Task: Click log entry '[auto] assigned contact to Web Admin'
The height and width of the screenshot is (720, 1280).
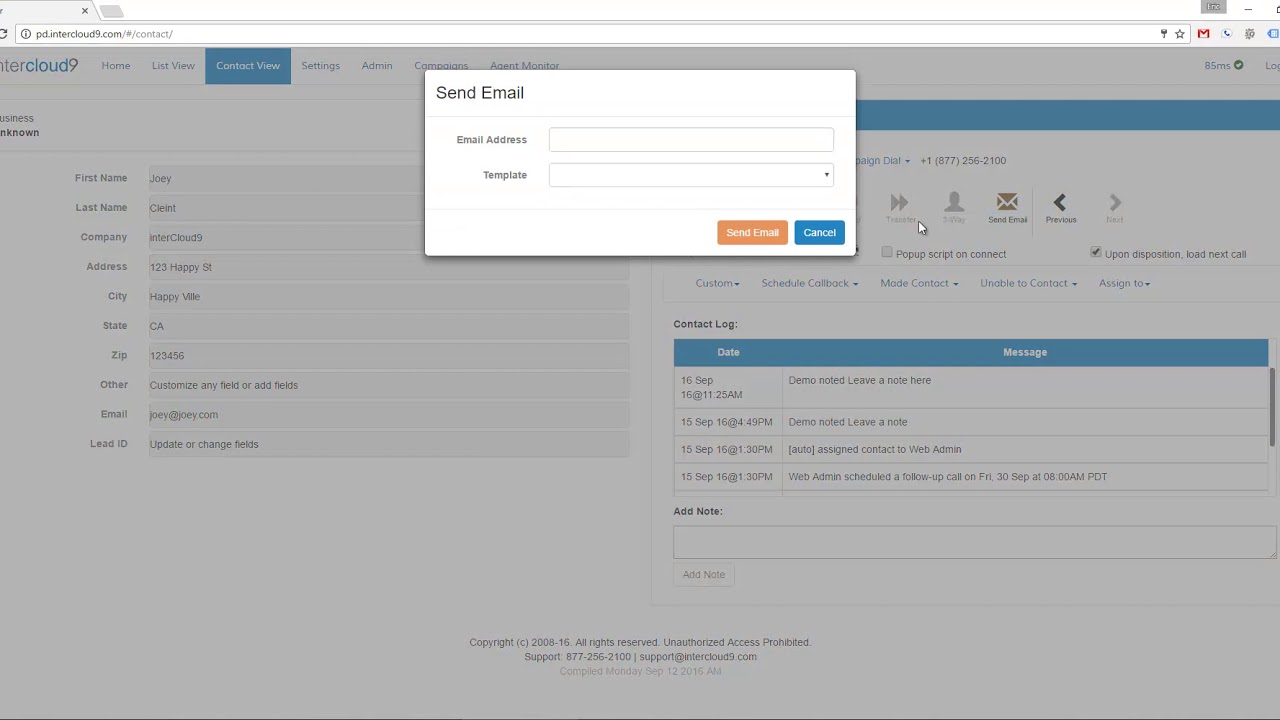Action: point(875,449)
